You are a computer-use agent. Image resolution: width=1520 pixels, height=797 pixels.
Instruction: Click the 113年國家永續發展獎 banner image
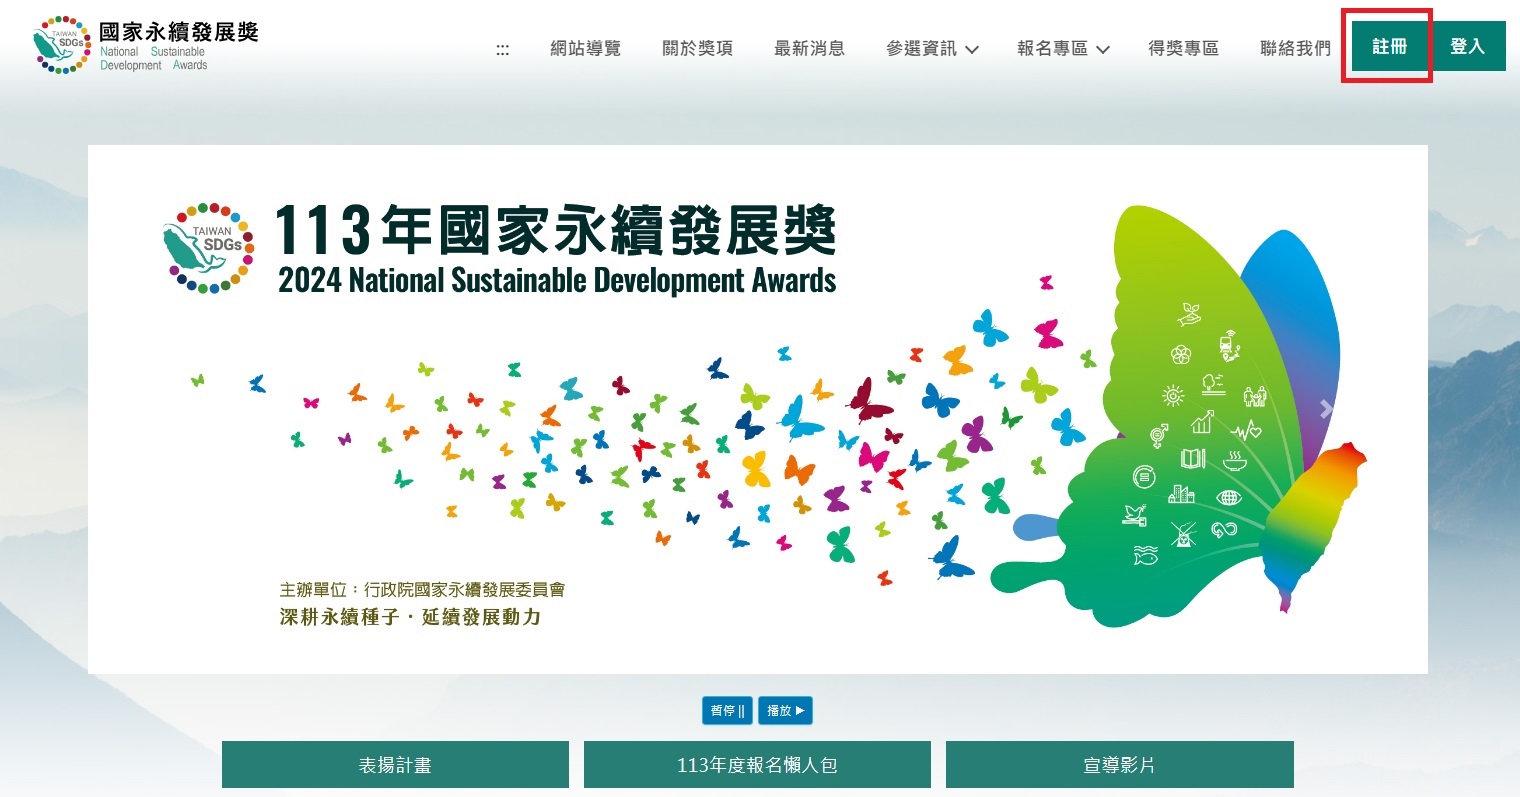758,409
